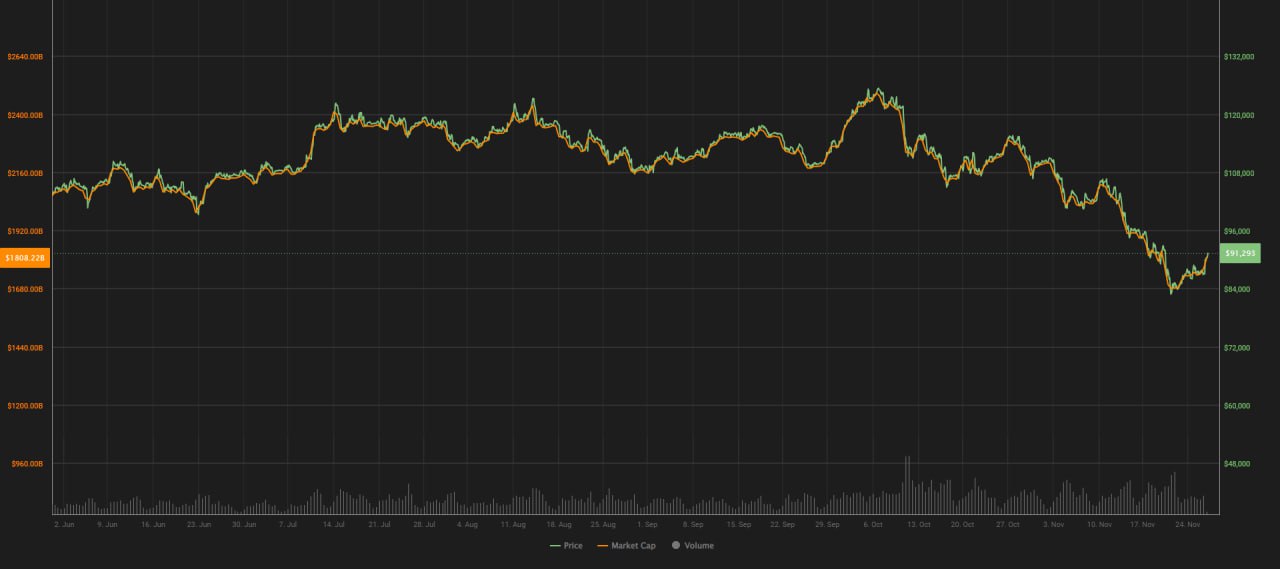Screen dimensions: 1280x569
Task: Toggle the Volume series in legend
Action: [693, 546]
